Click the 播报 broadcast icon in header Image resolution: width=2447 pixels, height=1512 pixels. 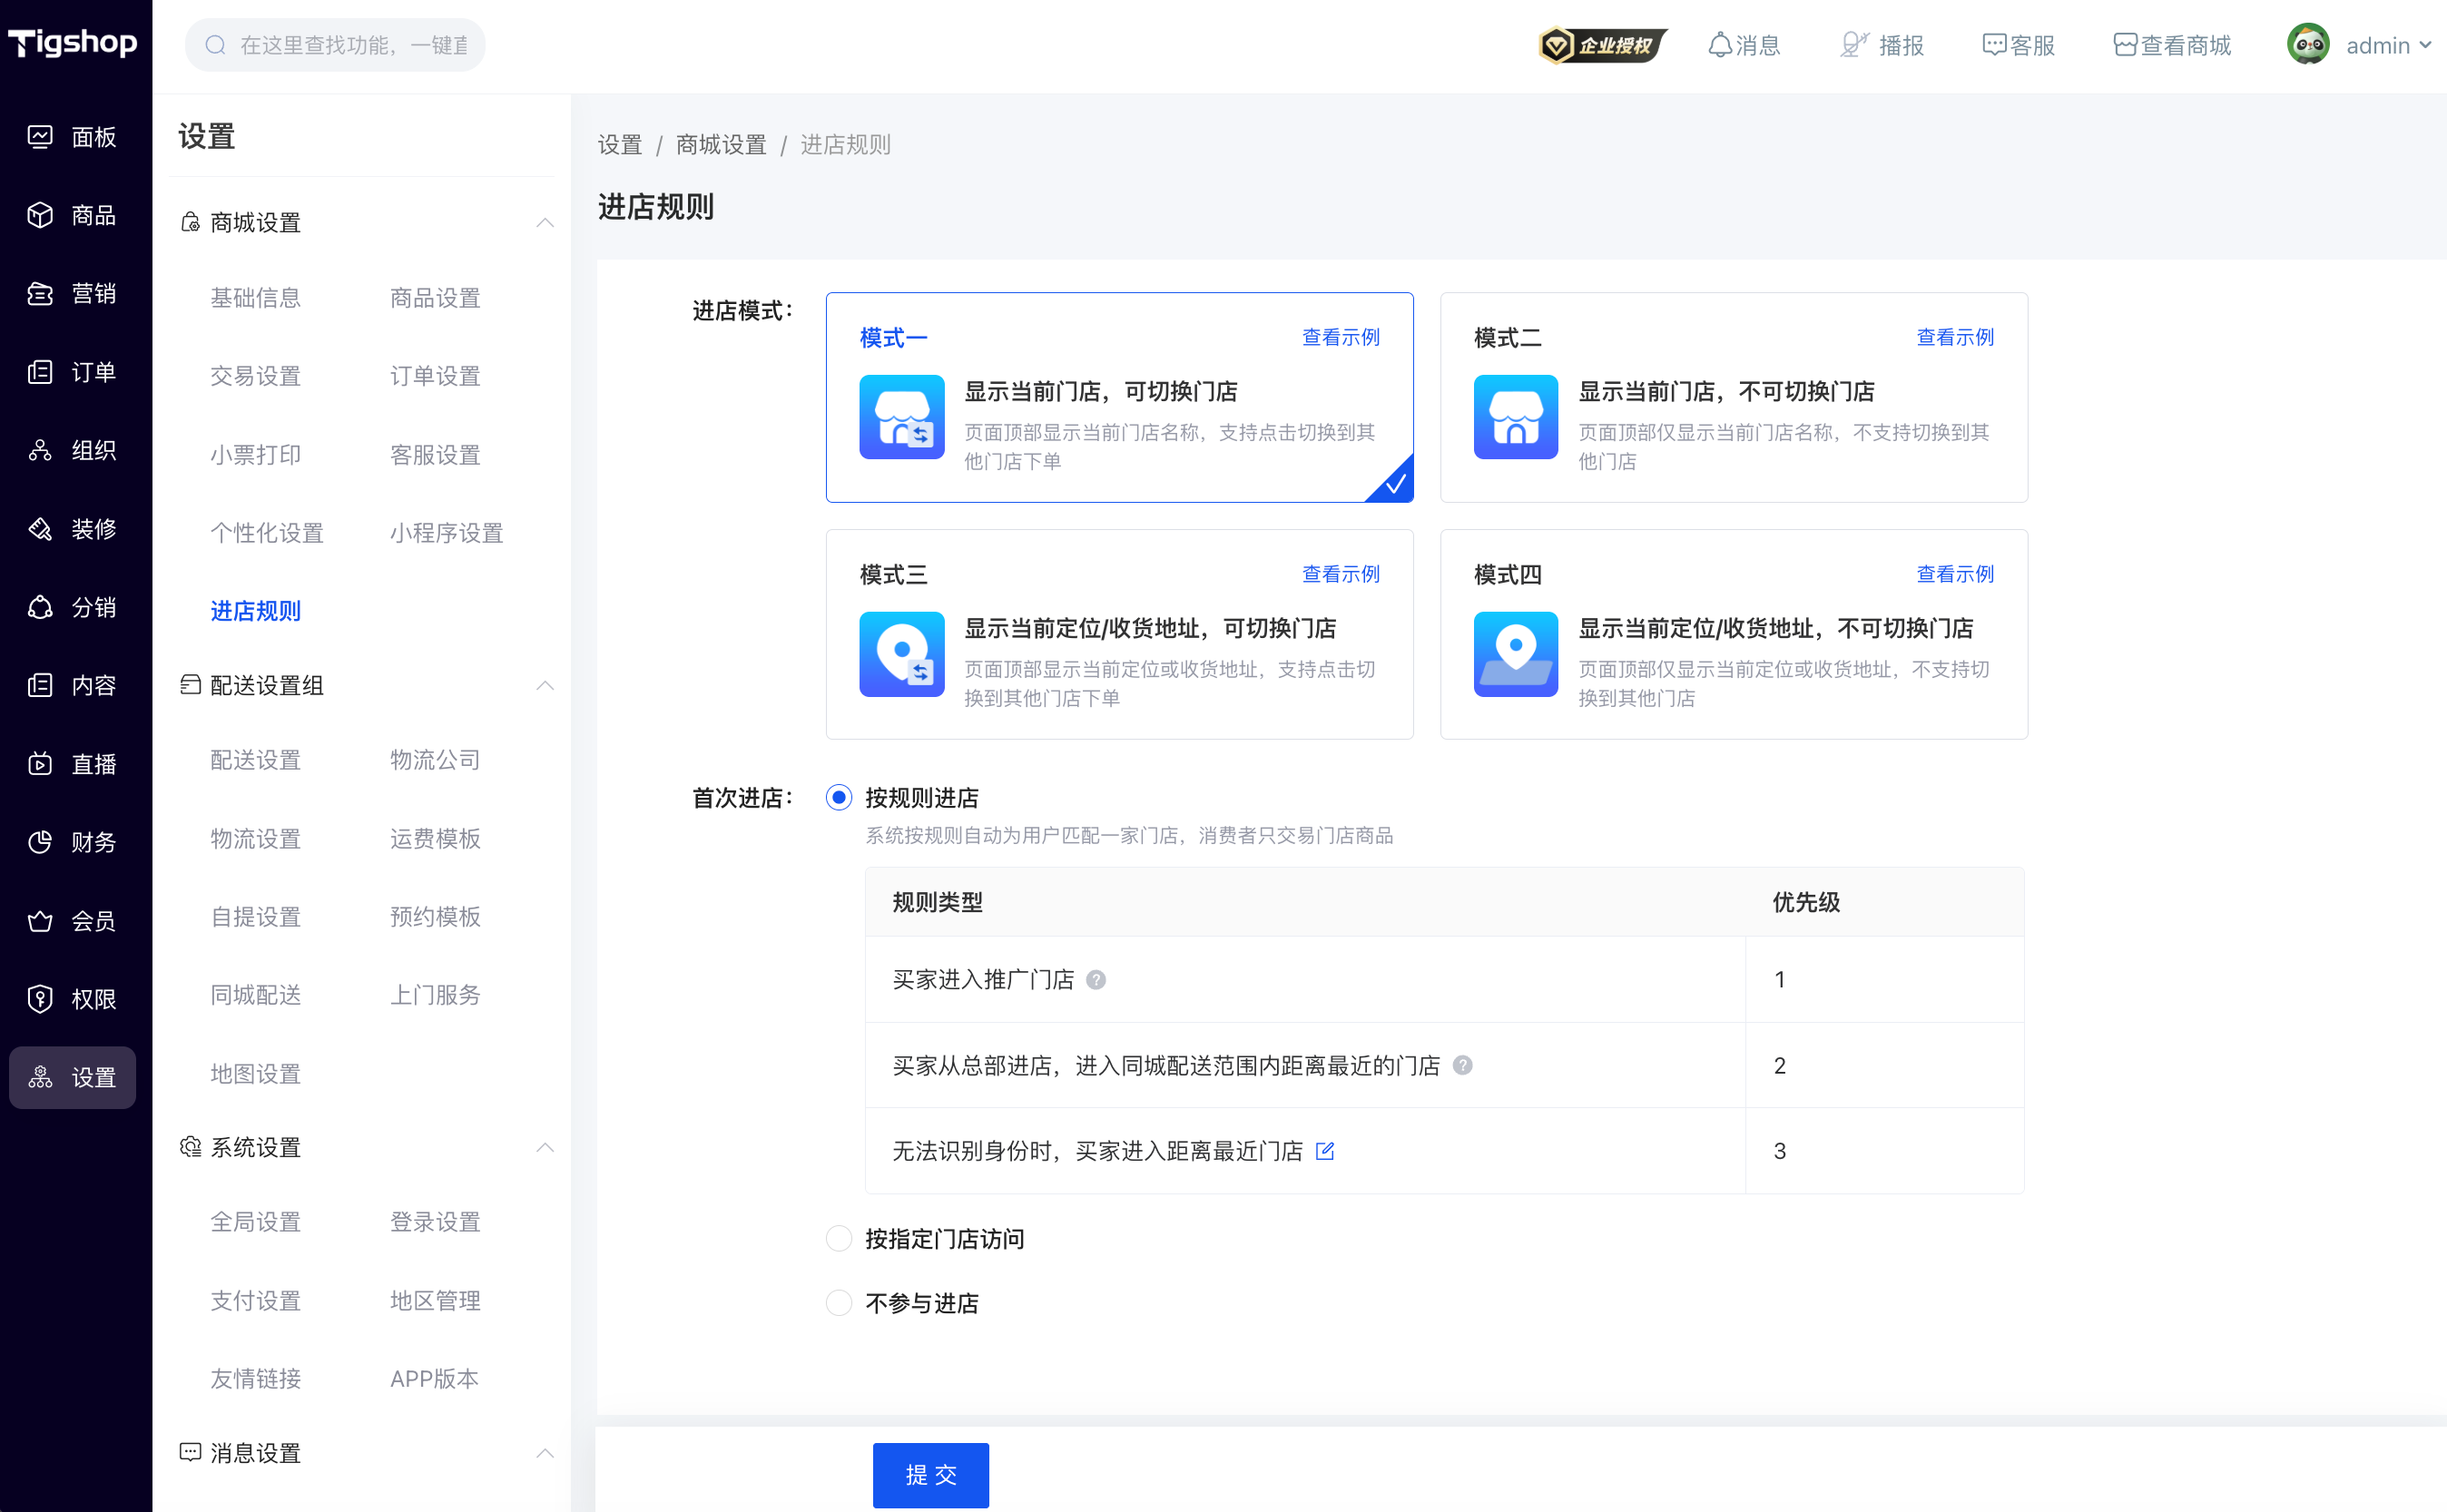click(x=1853, y=45)
